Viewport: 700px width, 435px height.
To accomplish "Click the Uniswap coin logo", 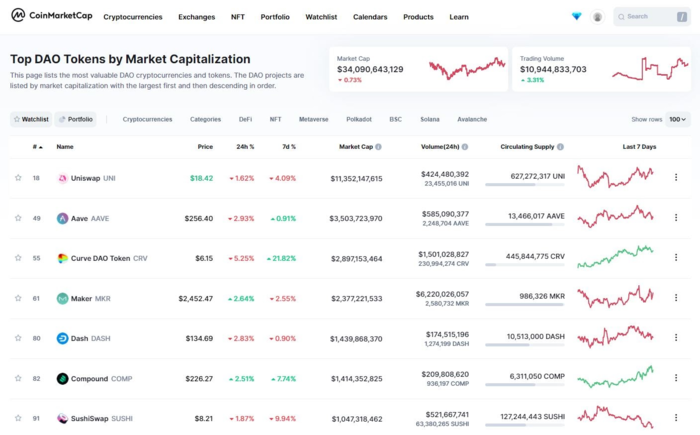I will (x=62, y=178).
